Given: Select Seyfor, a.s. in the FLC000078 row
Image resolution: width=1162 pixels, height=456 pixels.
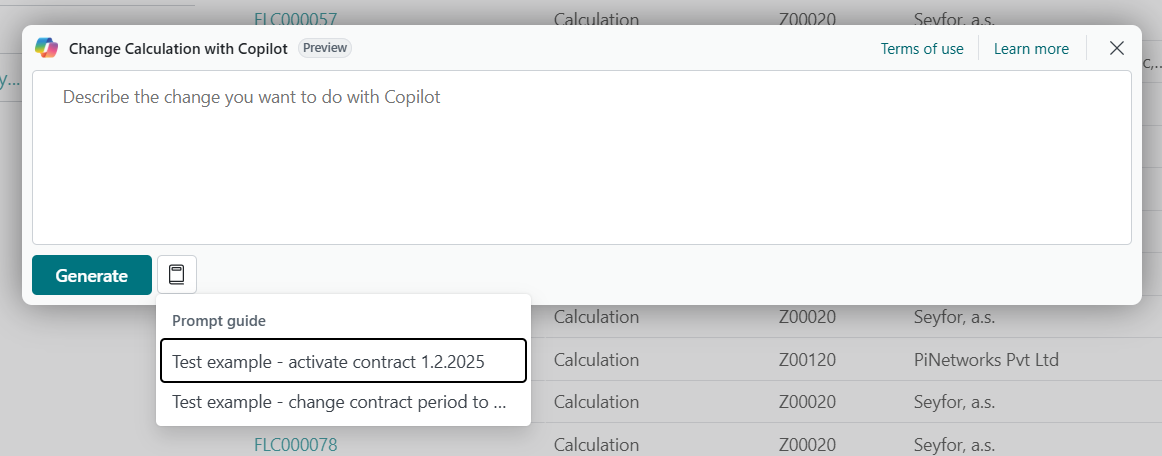Looking at the screenshot, I should click(956, 444).
